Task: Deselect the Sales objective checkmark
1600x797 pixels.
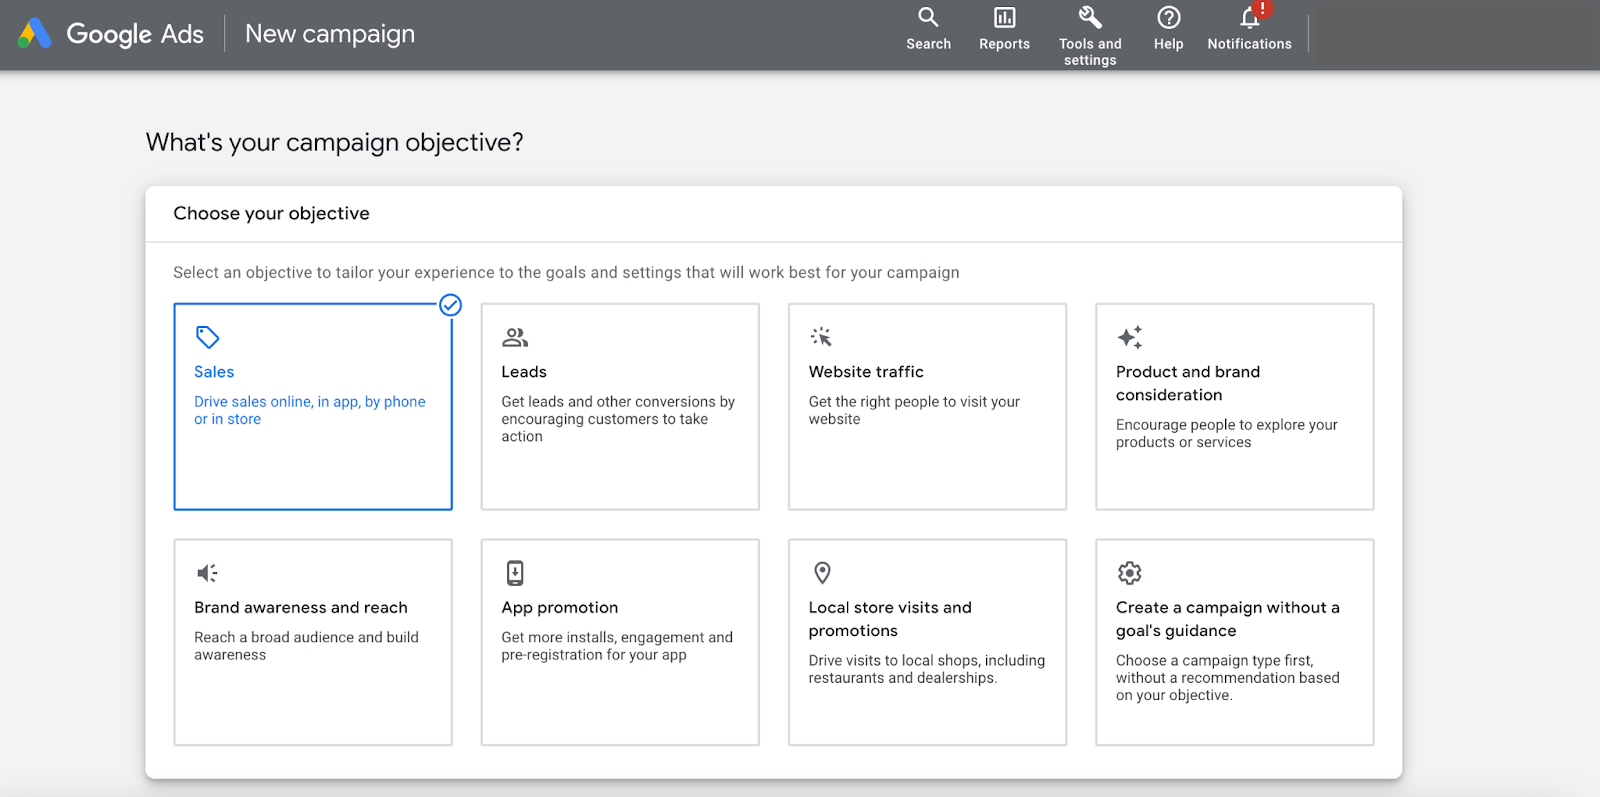Action: coord(451,305)
